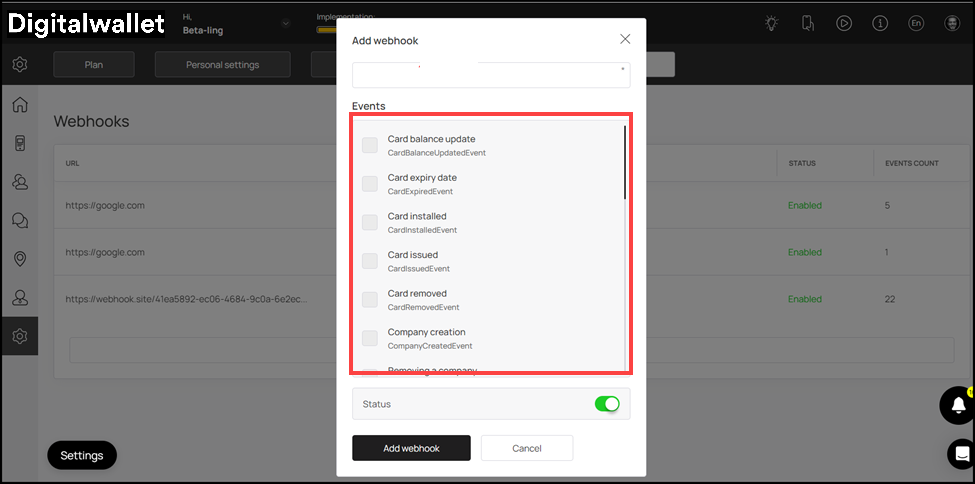The height and width of the screenshot is (484, 975).
Task: Check the Company creation event
Action: pos(370,338)
